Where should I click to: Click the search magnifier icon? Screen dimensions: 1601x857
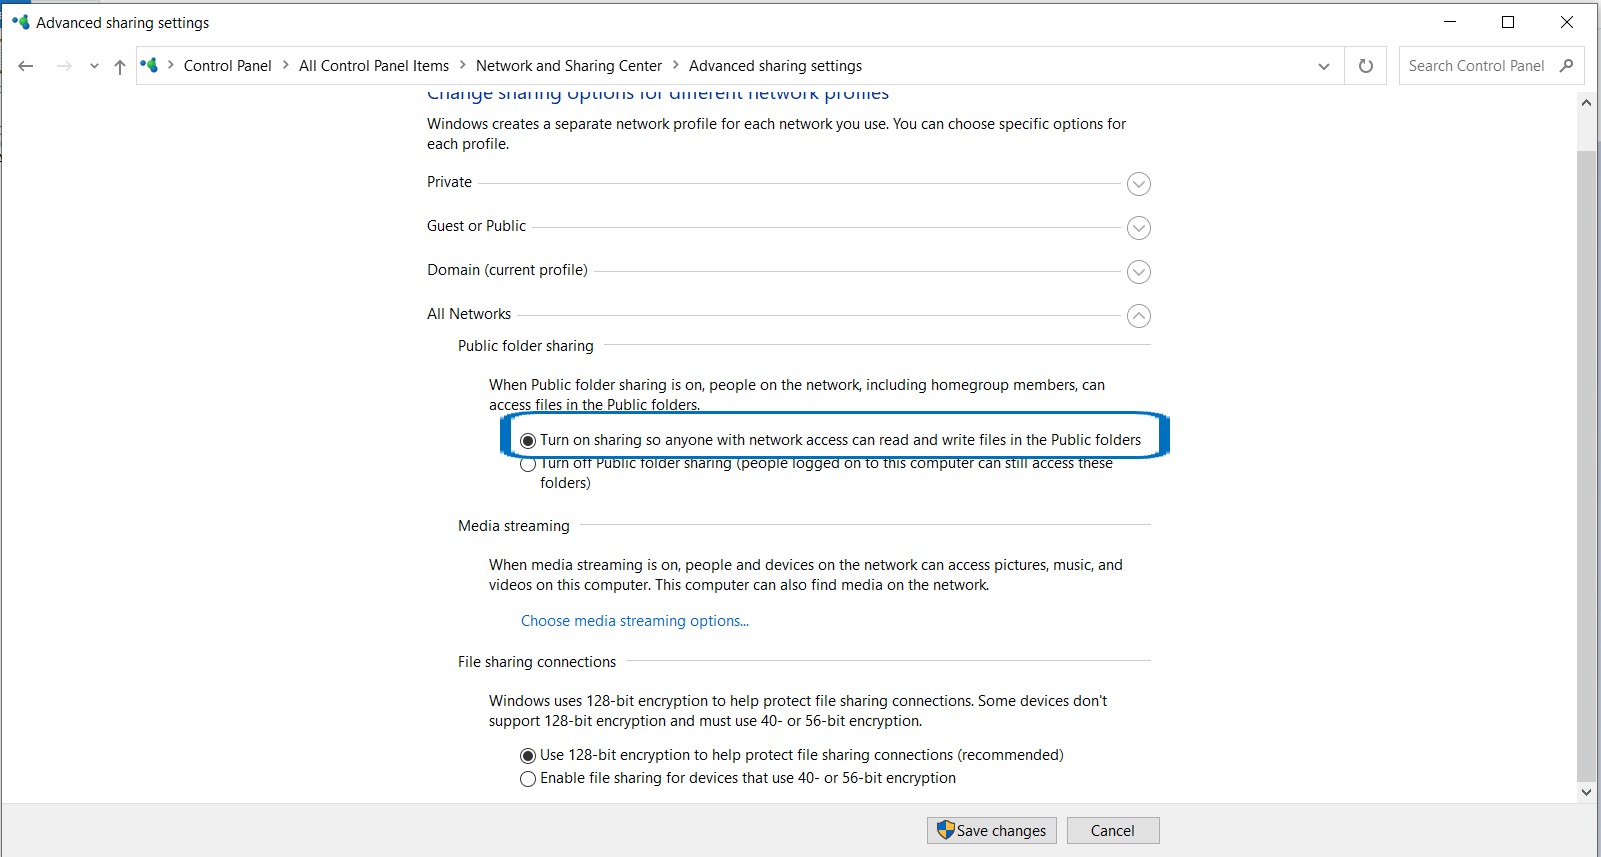tap(1567, 66)
